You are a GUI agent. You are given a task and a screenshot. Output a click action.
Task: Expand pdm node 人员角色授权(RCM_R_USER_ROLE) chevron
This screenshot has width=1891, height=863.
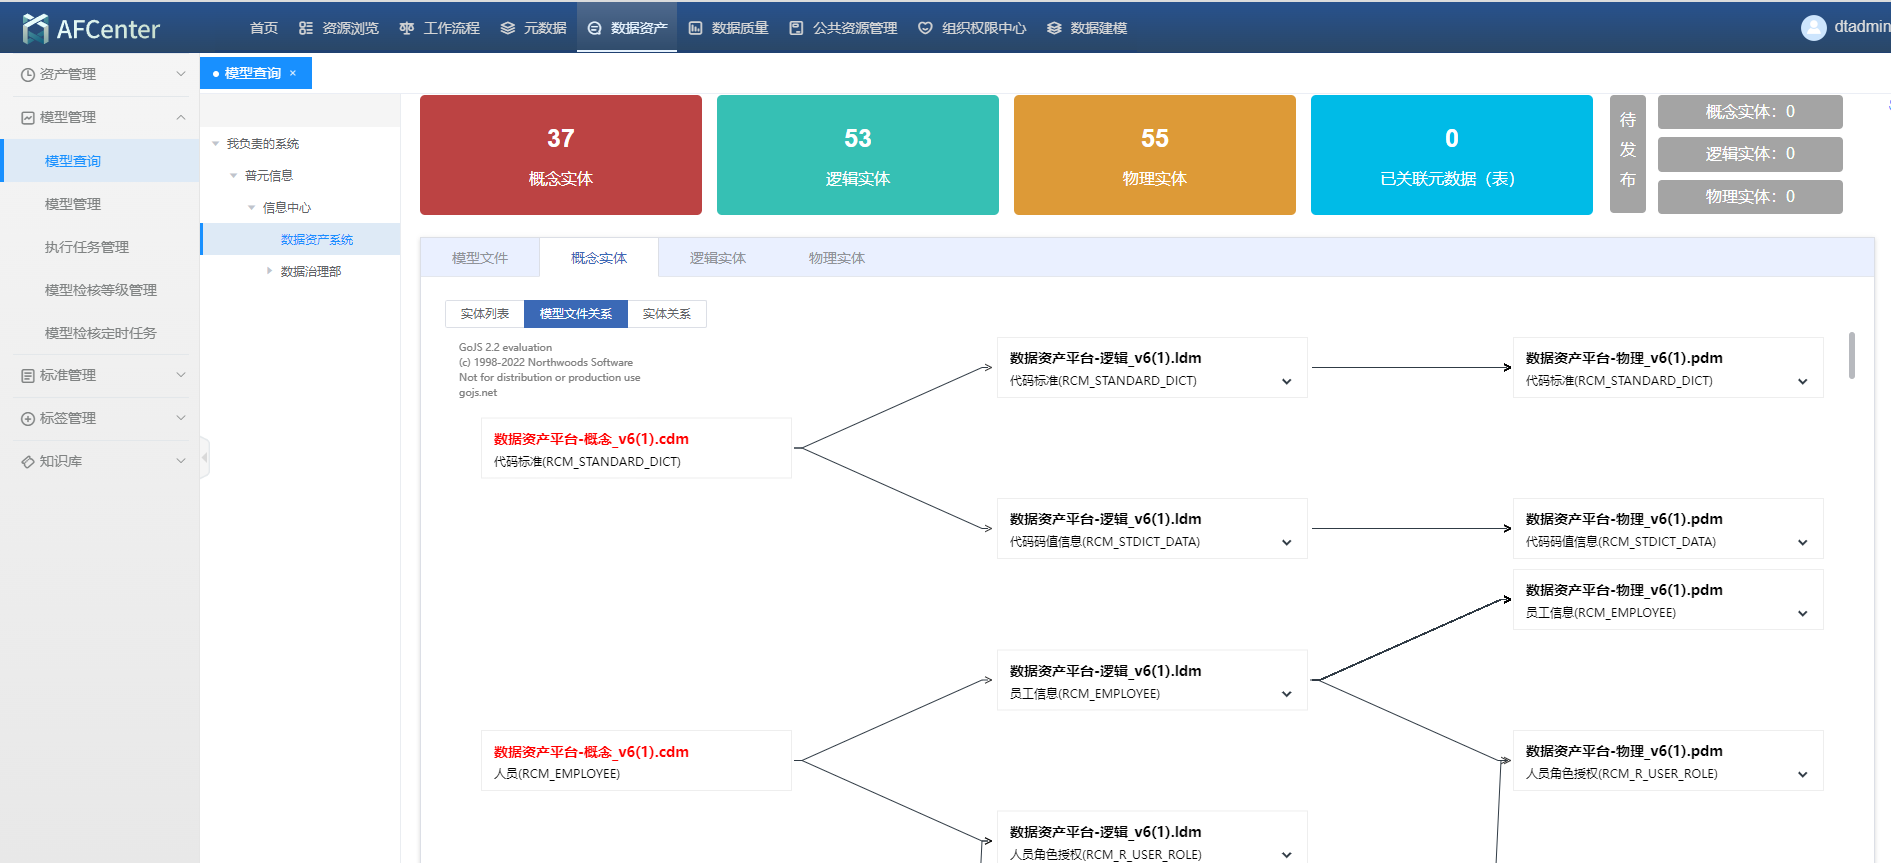[x=1803, y=775]
